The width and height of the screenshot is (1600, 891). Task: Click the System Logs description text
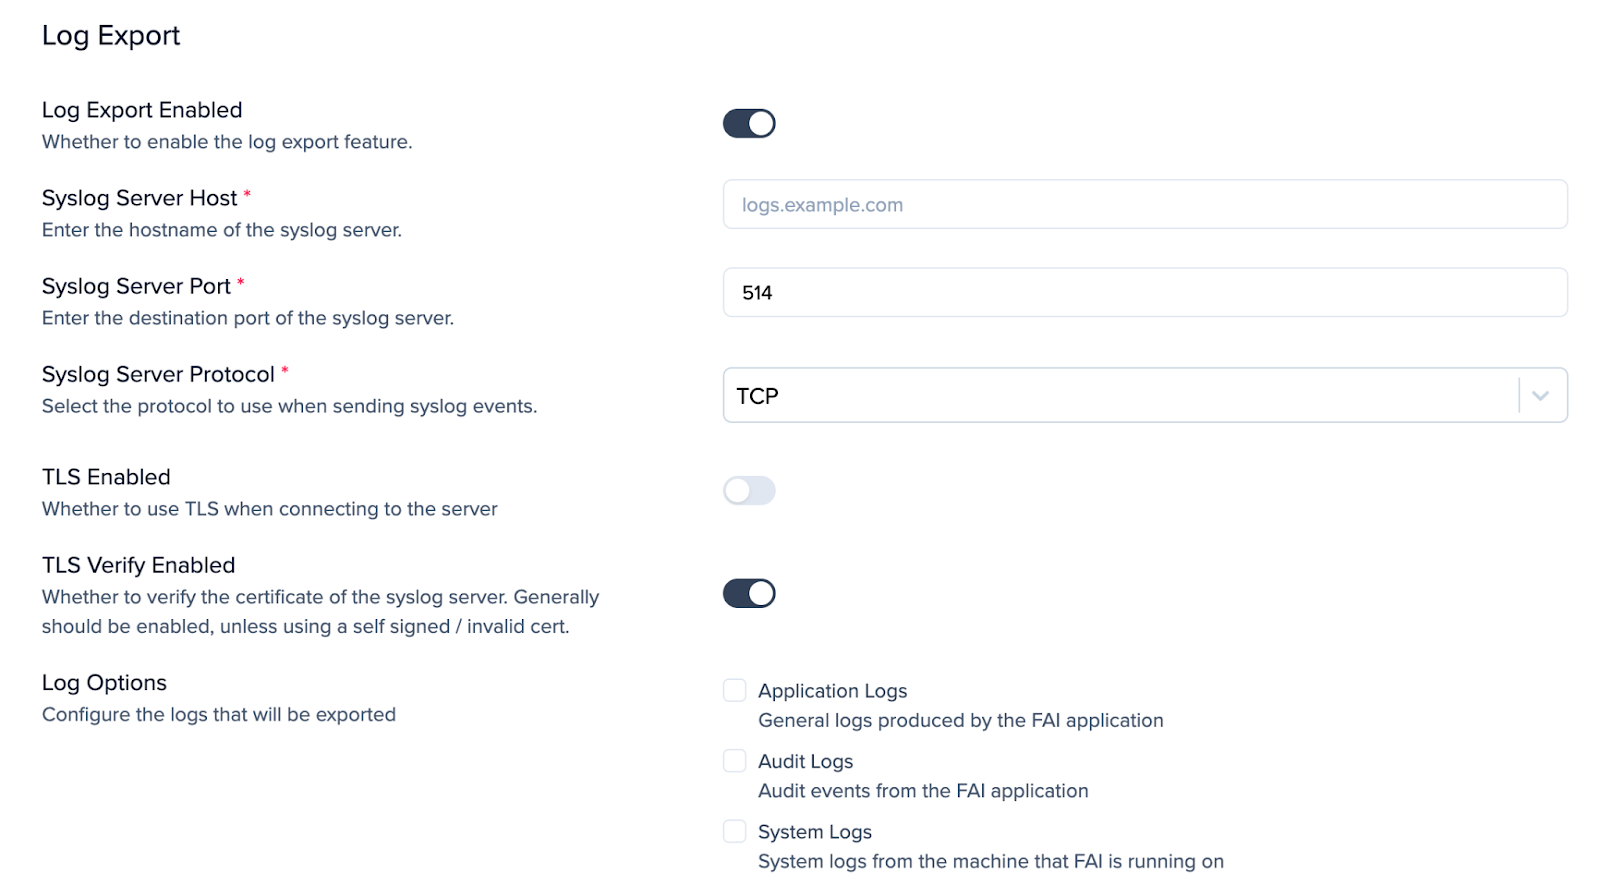(990, 860)
